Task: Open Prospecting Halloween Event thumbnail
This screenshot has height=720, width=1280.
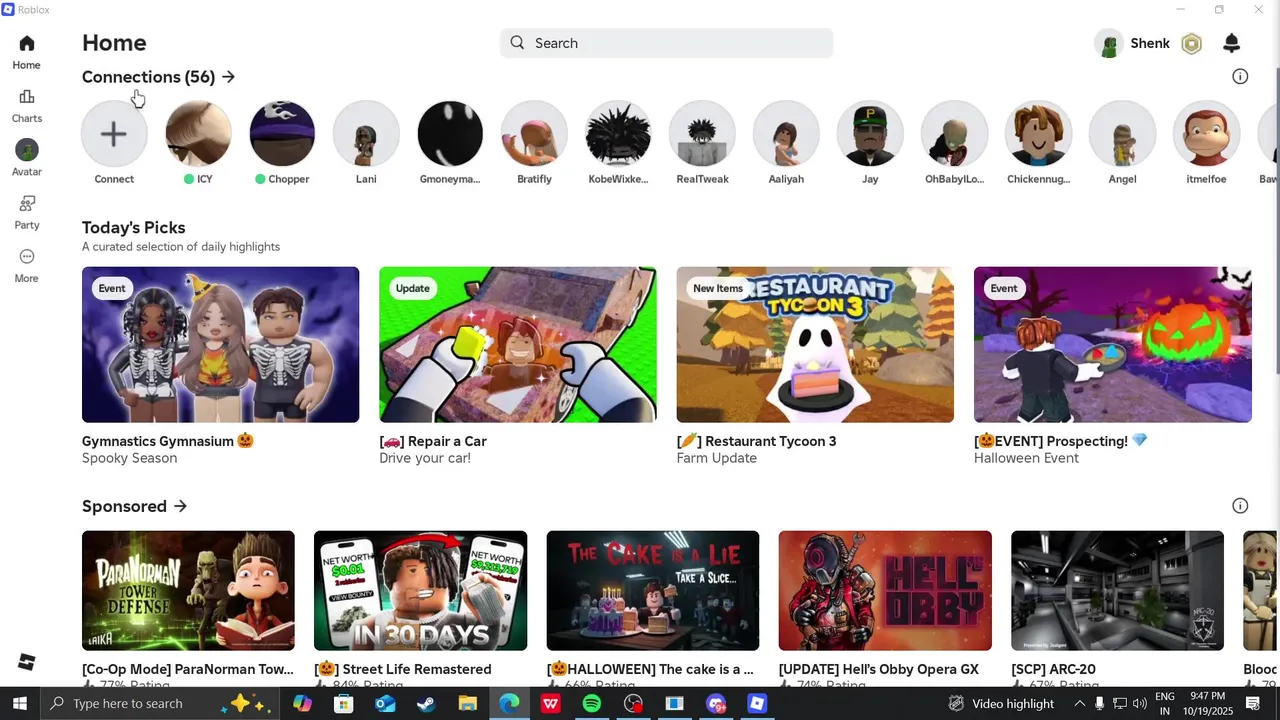Action: tap(1113, 344)
